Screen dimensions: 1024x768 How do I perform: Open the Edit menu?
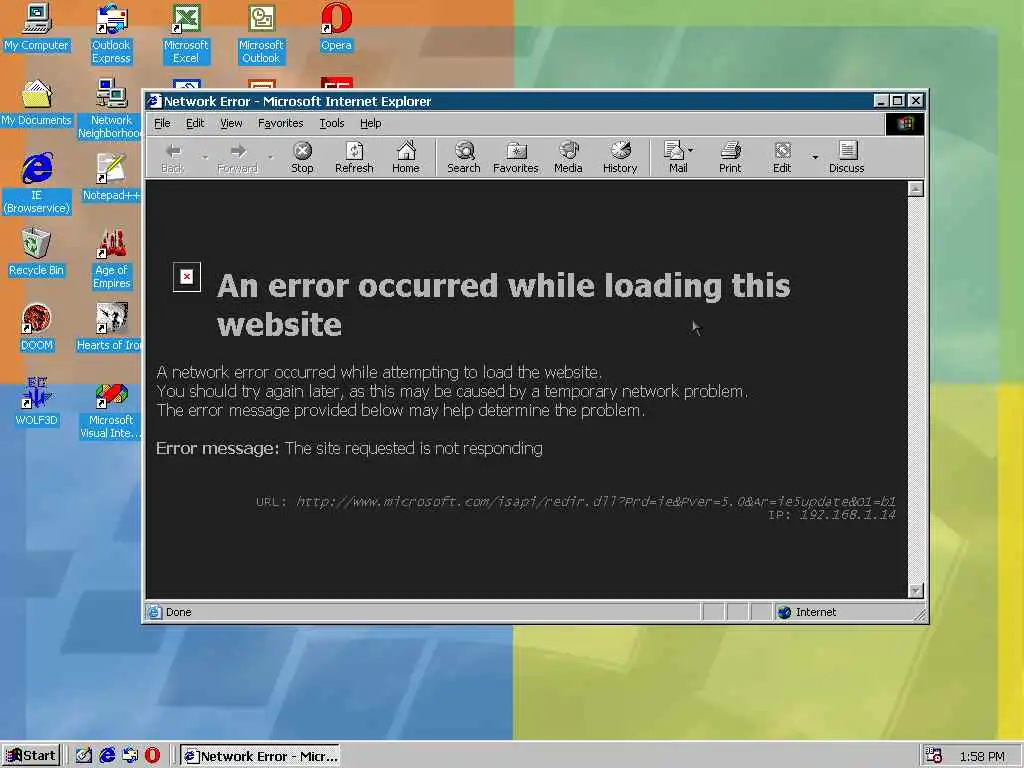point(195,123)
